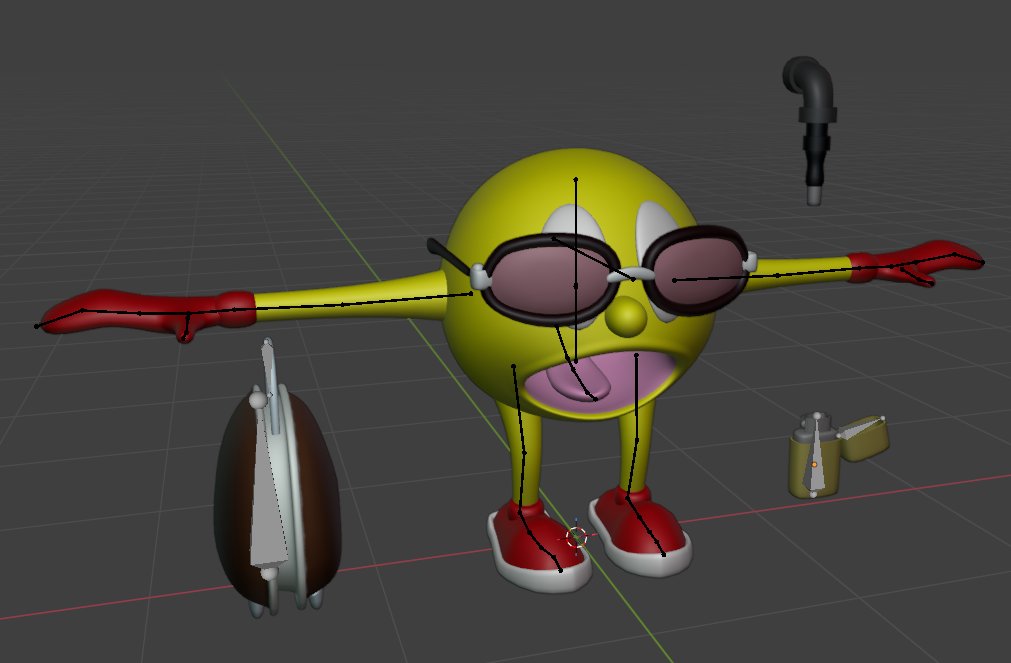Select the red glove nearest the pipe

pyautogui.click(x=917, y=263)
